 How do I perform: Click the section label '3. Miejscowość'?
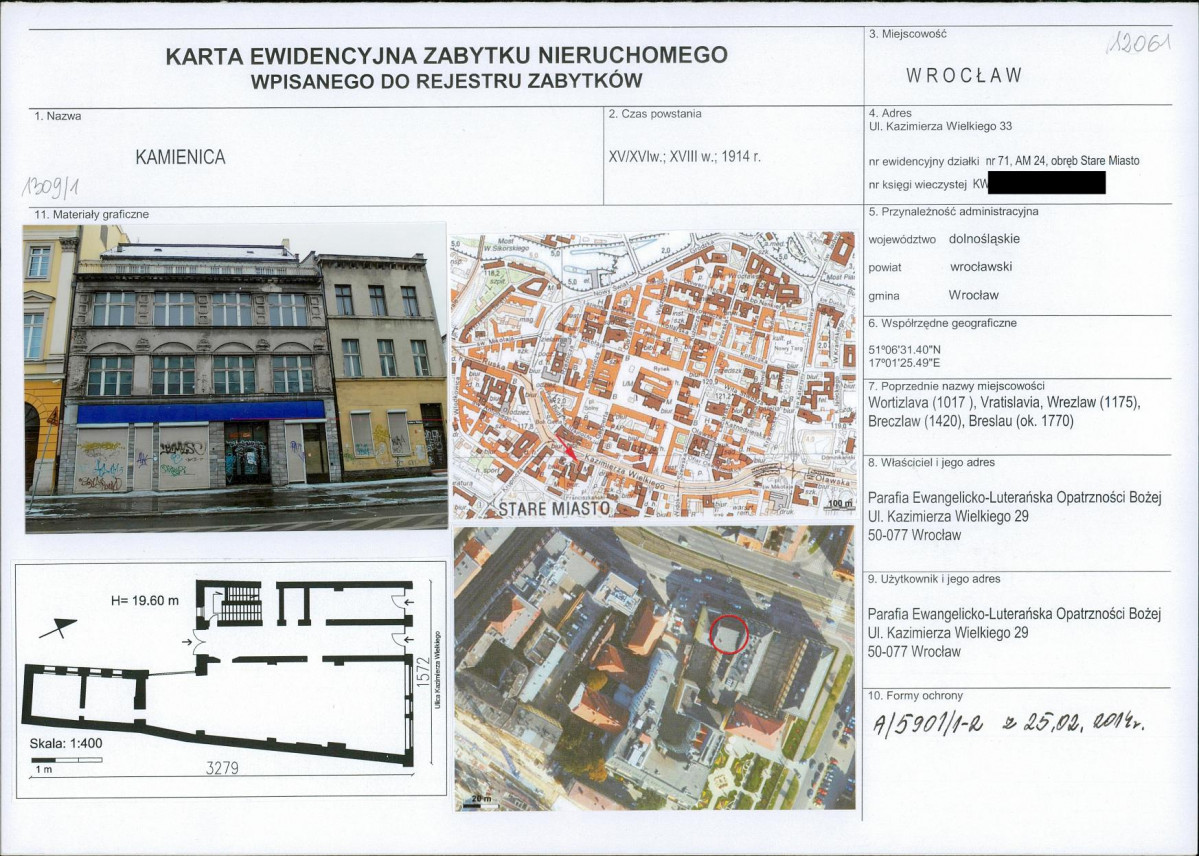(908, 34)
